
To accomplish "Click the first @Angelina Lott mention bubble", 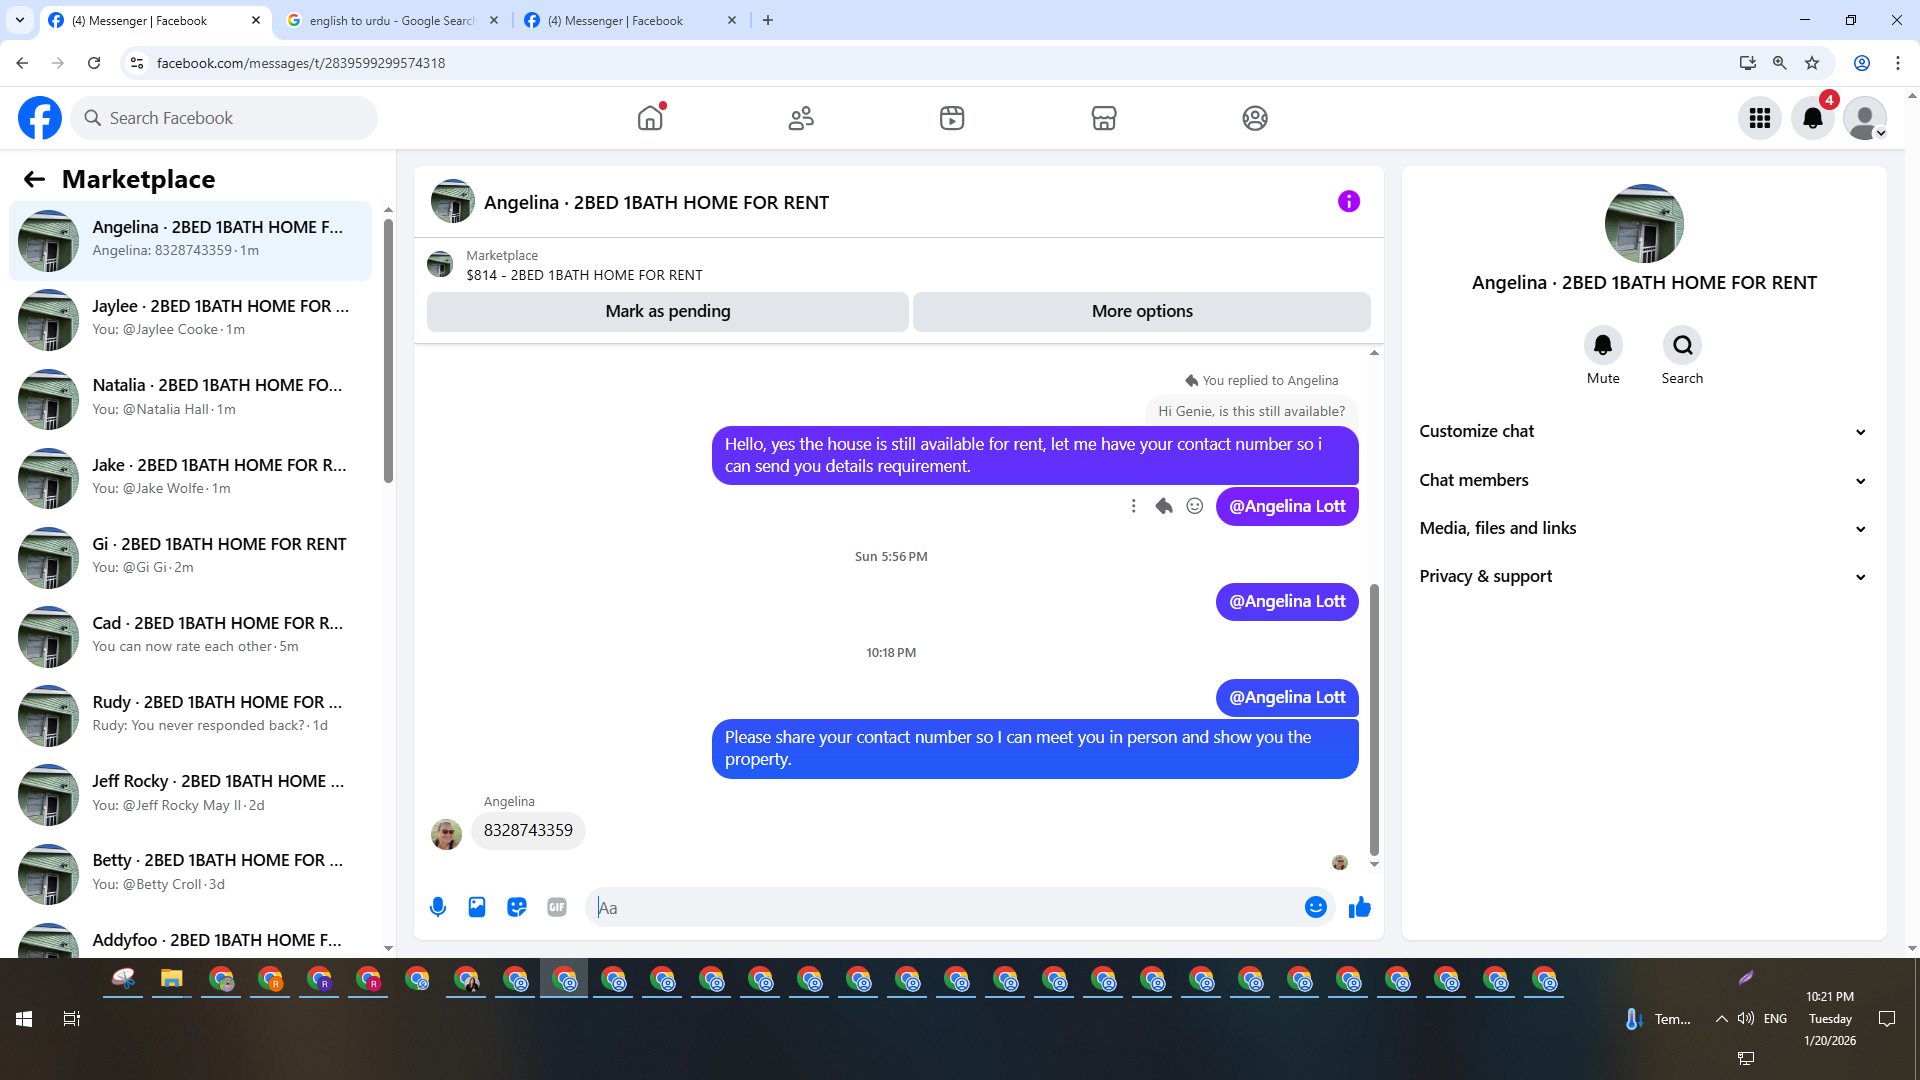I will click(x=1287, y=506).
